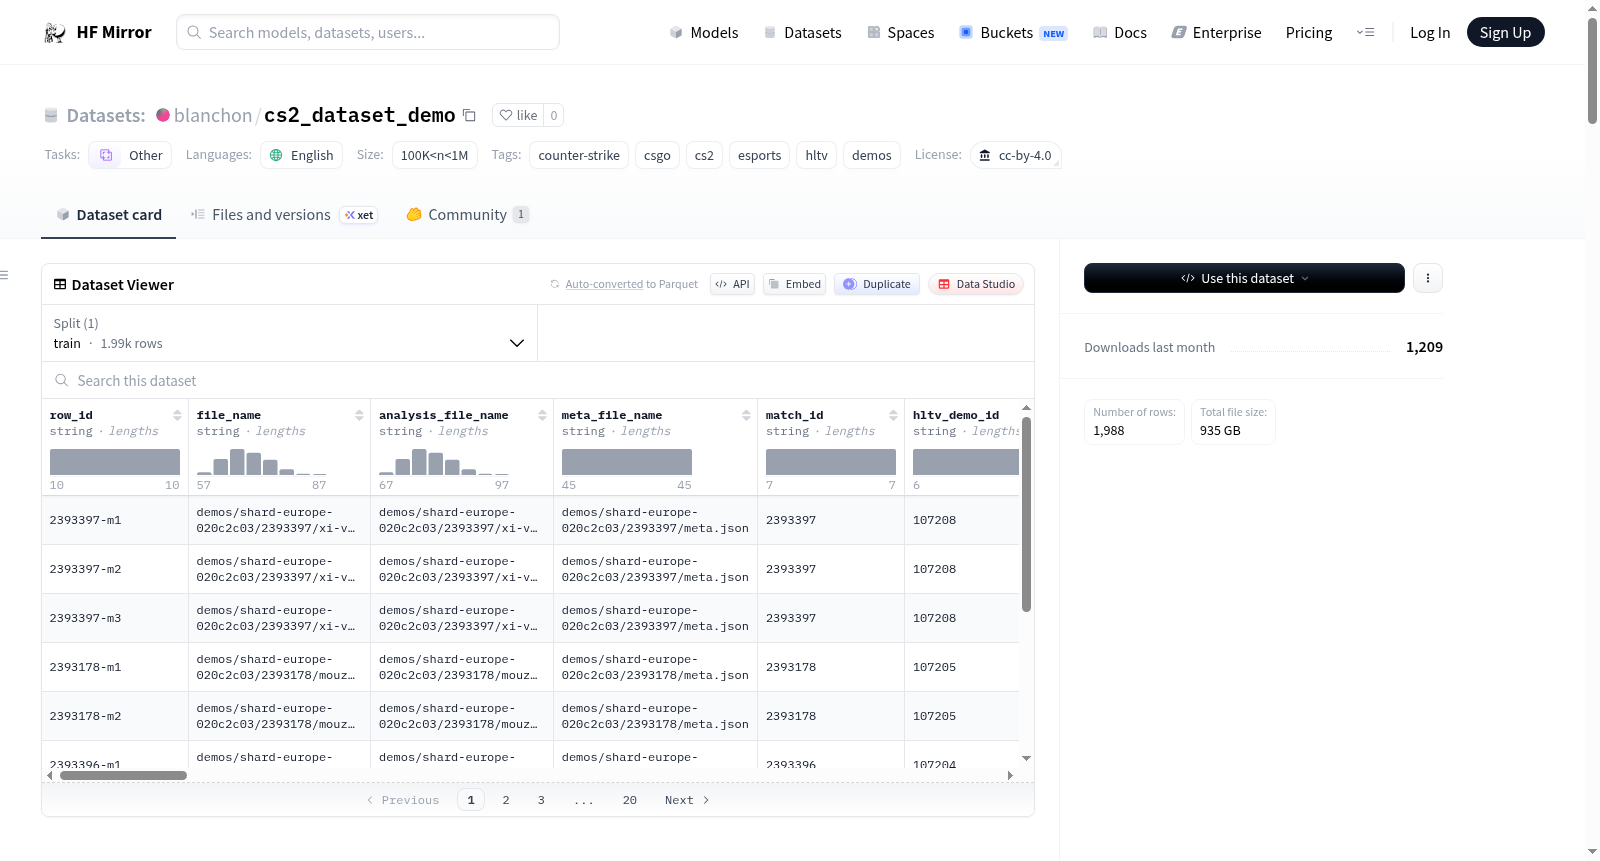Click the table right horizontal scroll arrow
The width and height of the screenshot is (1600, 861).
(1010, 775)
